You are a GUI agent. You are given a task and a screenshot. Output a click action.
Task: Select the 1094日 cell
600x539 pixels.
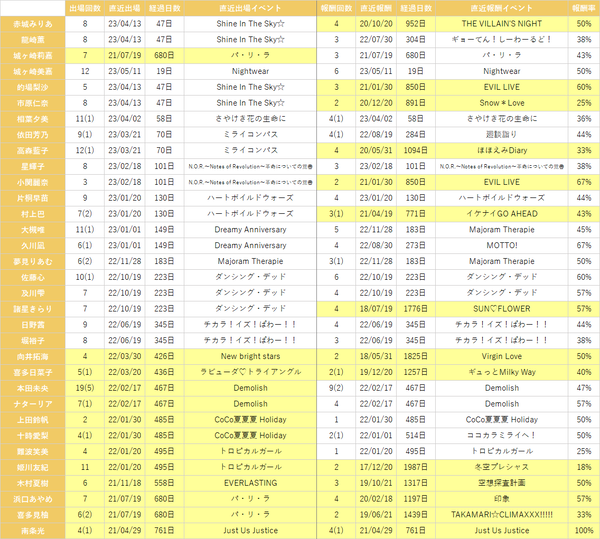point(416,151)
